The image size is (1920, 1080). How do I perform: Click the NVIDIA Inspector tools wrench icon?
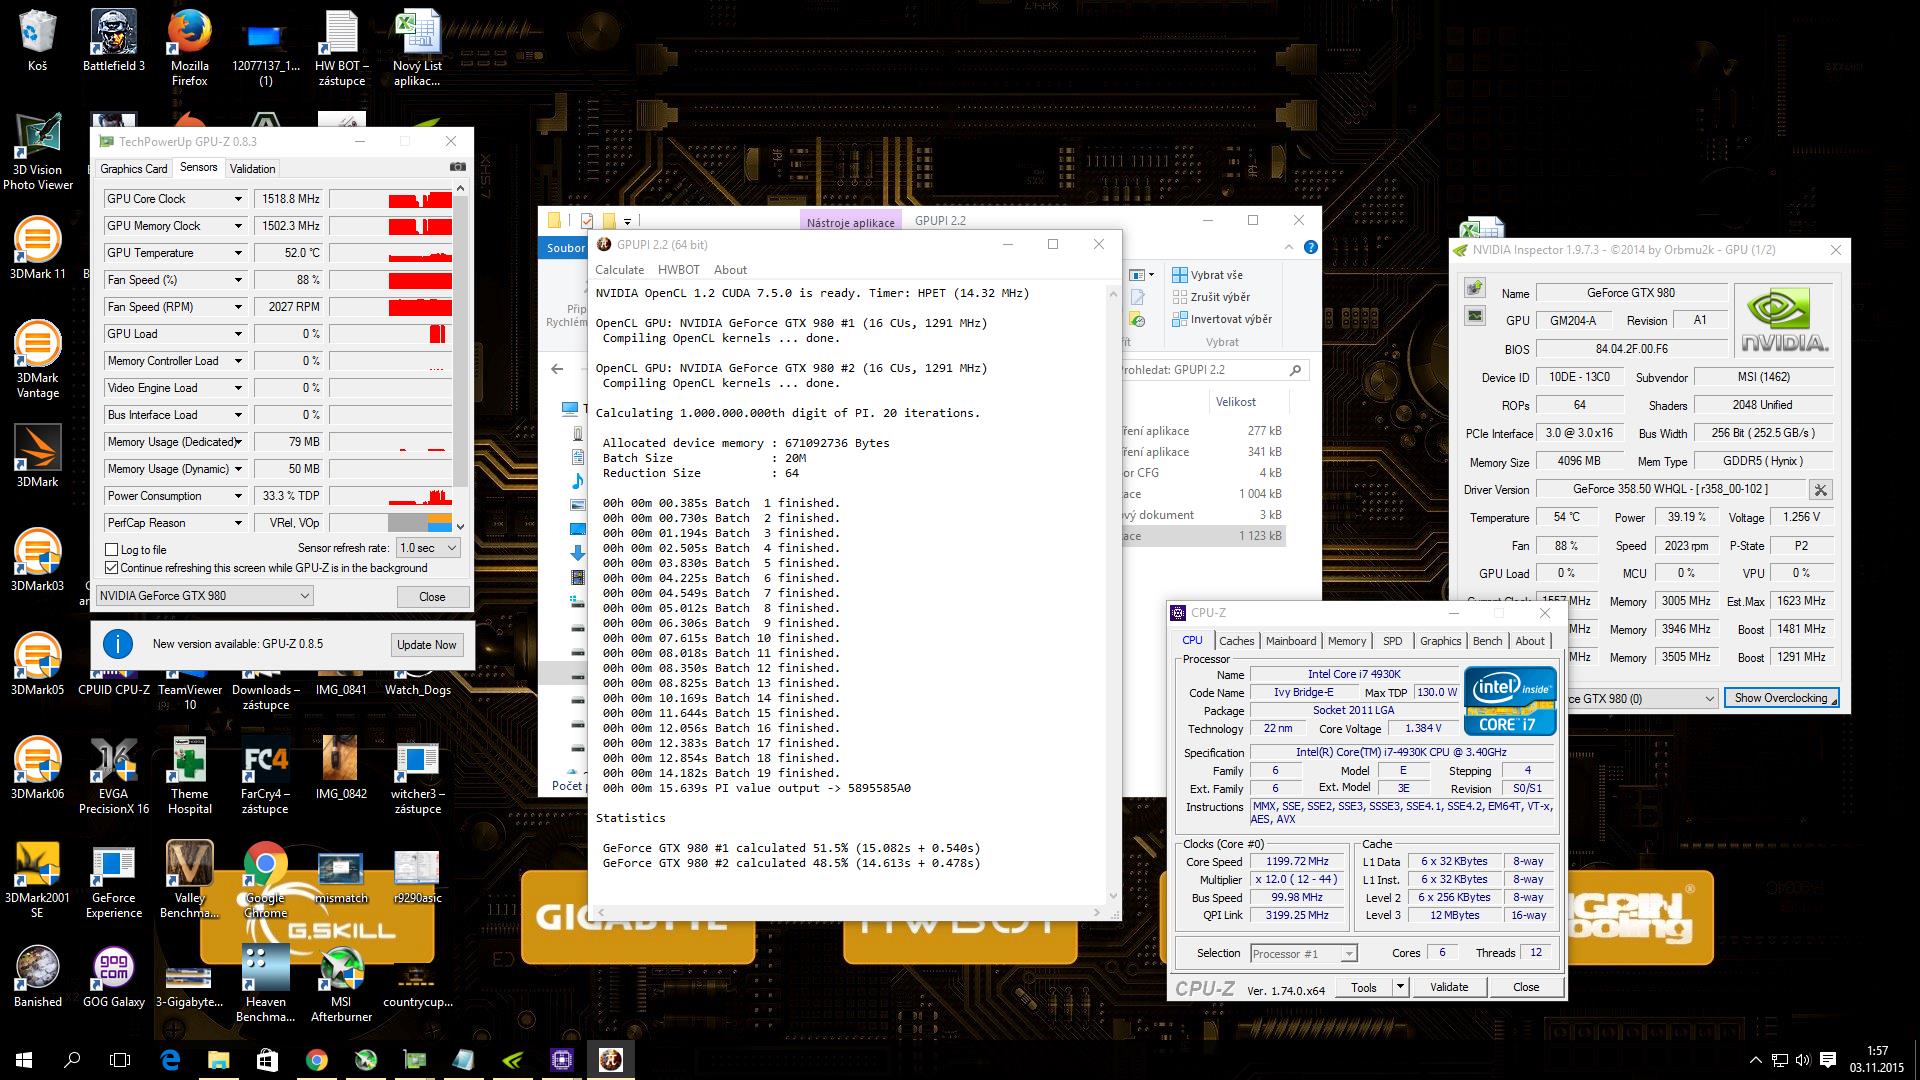(1820, 490)
